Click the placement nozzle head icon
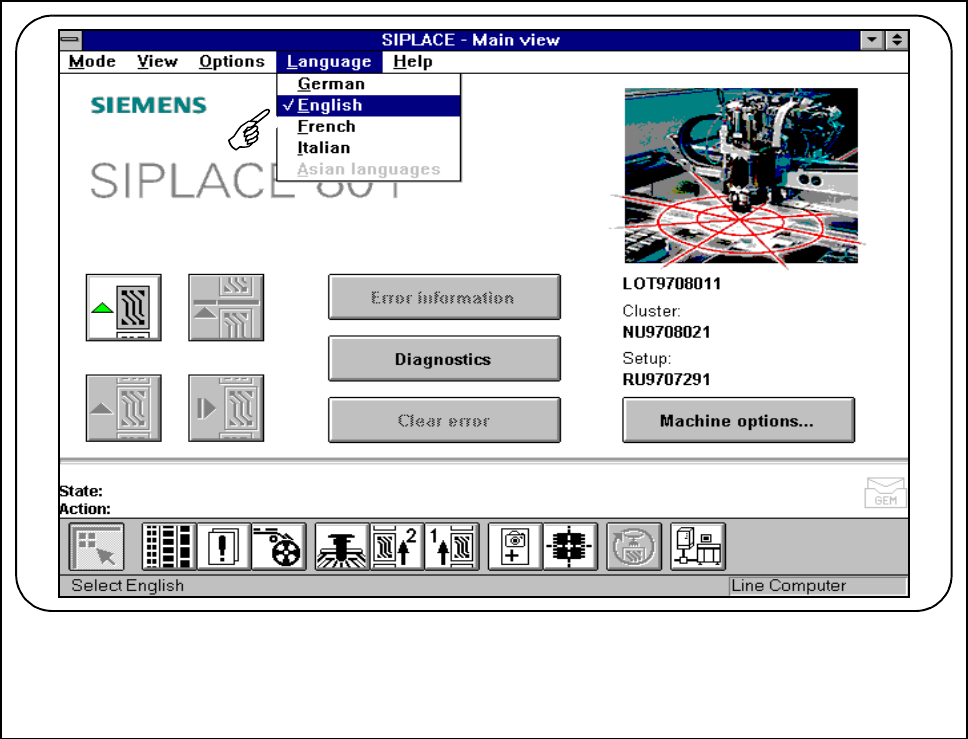The height and width of the screenshot is (739, 968). [342, 546]
